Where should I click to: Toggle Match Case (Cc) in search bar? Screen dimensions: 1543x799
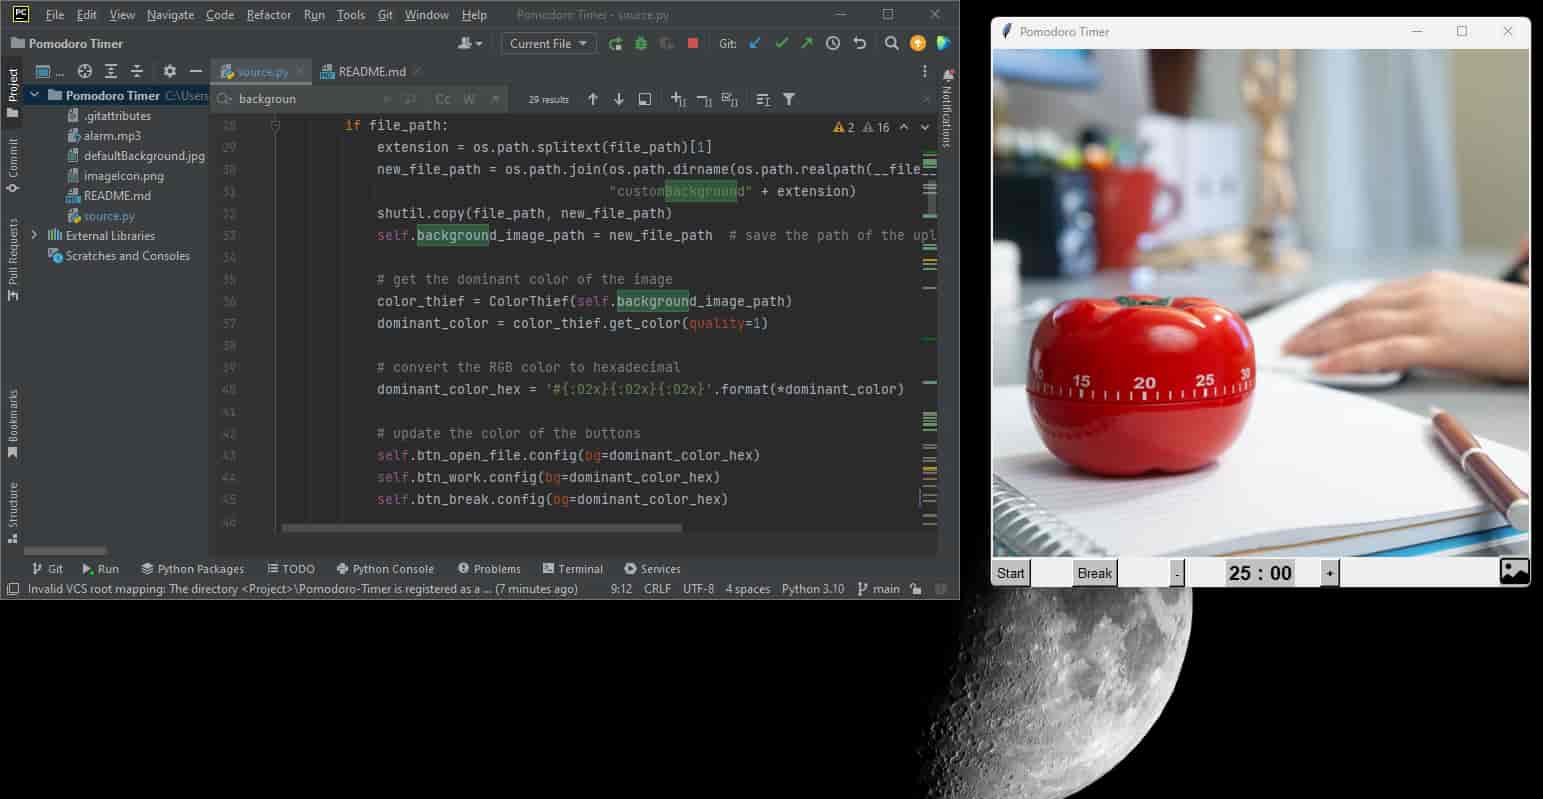click(x=443, y=99)
